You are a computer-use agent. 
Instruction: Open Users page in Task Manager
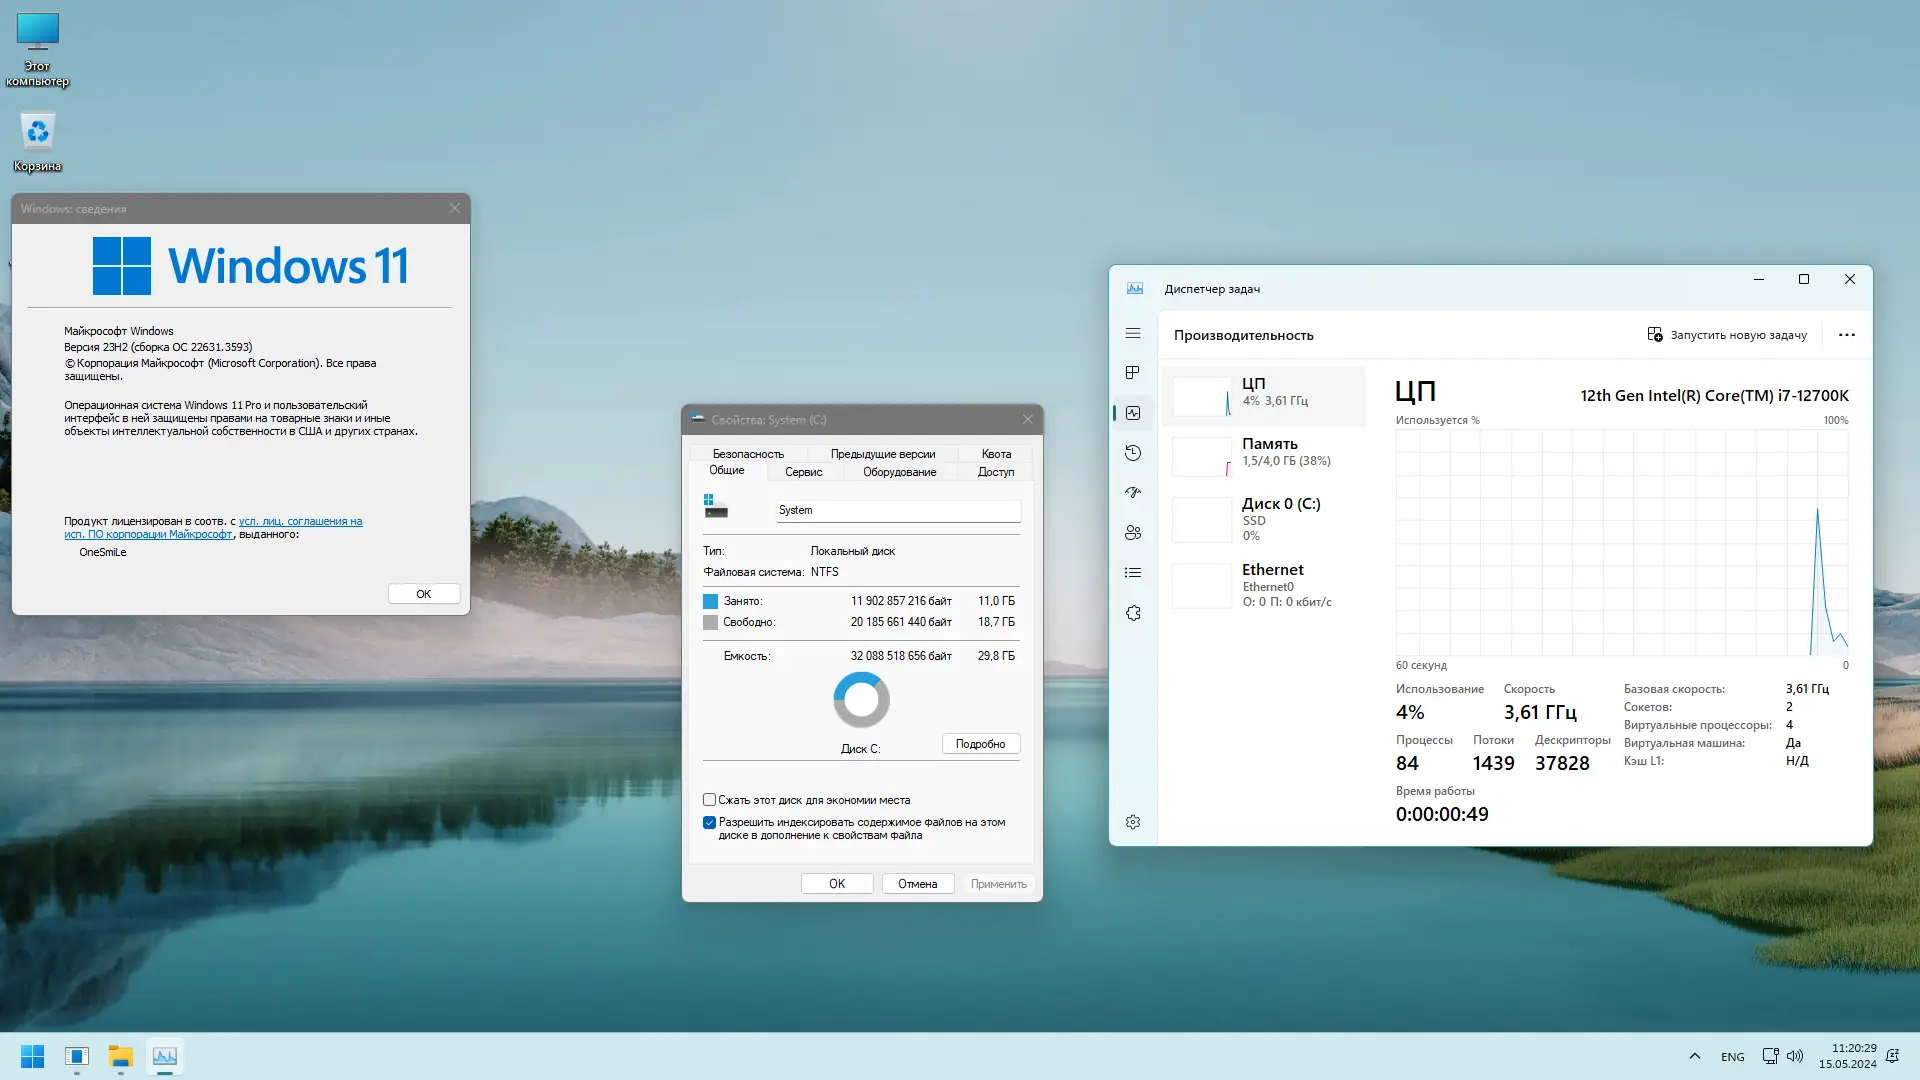tap(1132, 533)
